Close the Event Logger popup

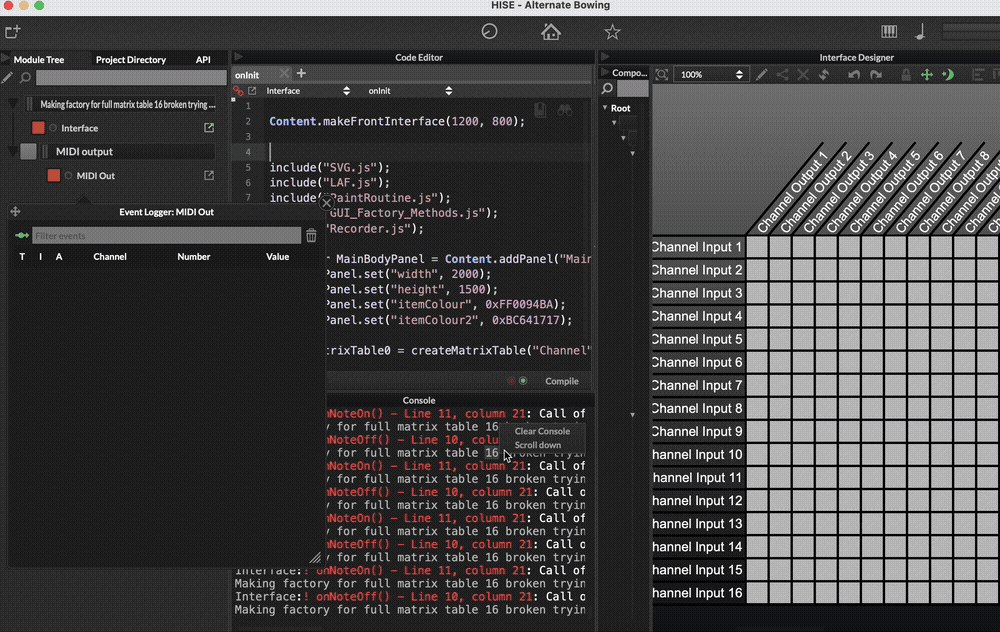327,203
